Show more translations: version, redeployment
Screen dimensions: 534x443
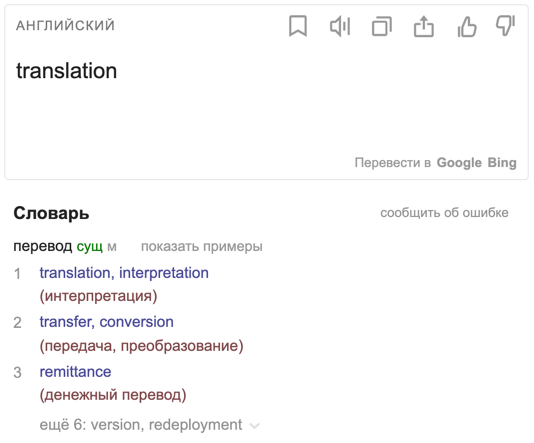tap(141, 425)
